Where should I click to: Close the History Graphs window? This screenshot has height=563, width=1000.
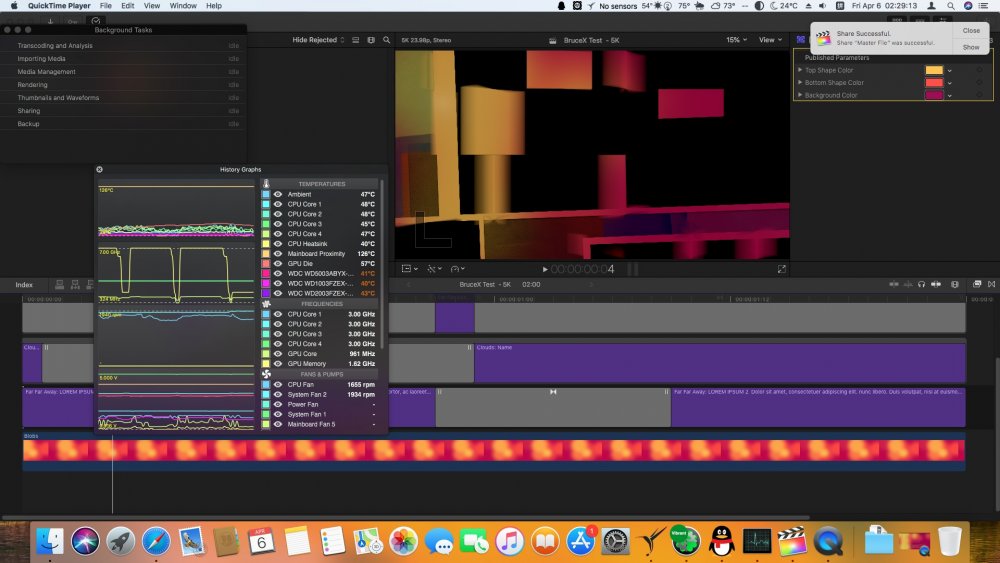(x=99, y=170)
